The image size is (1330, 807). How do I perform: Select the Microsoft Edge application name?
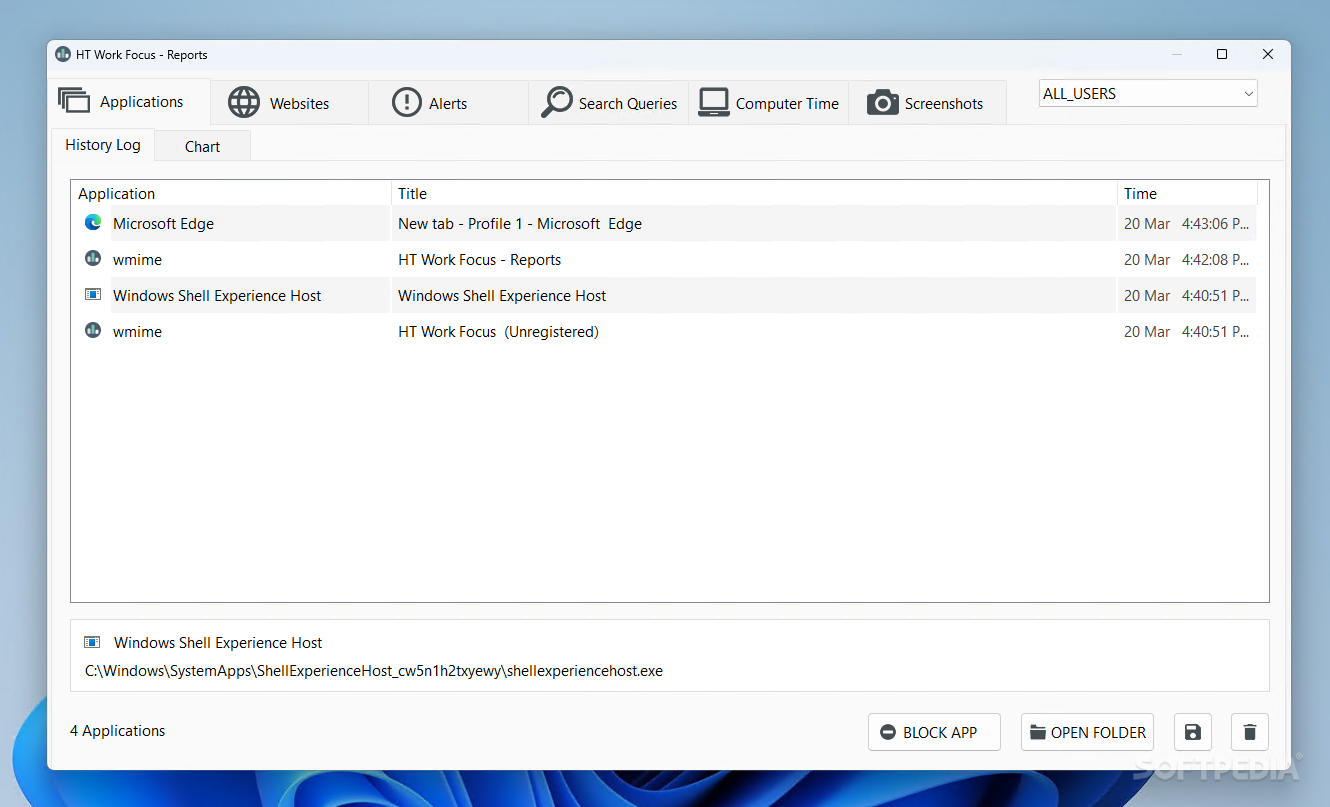[163, 224]
